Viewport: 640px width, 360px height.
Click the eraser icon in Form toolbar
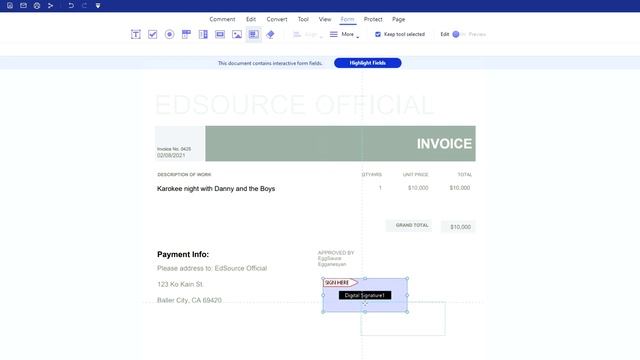(270, 34)
